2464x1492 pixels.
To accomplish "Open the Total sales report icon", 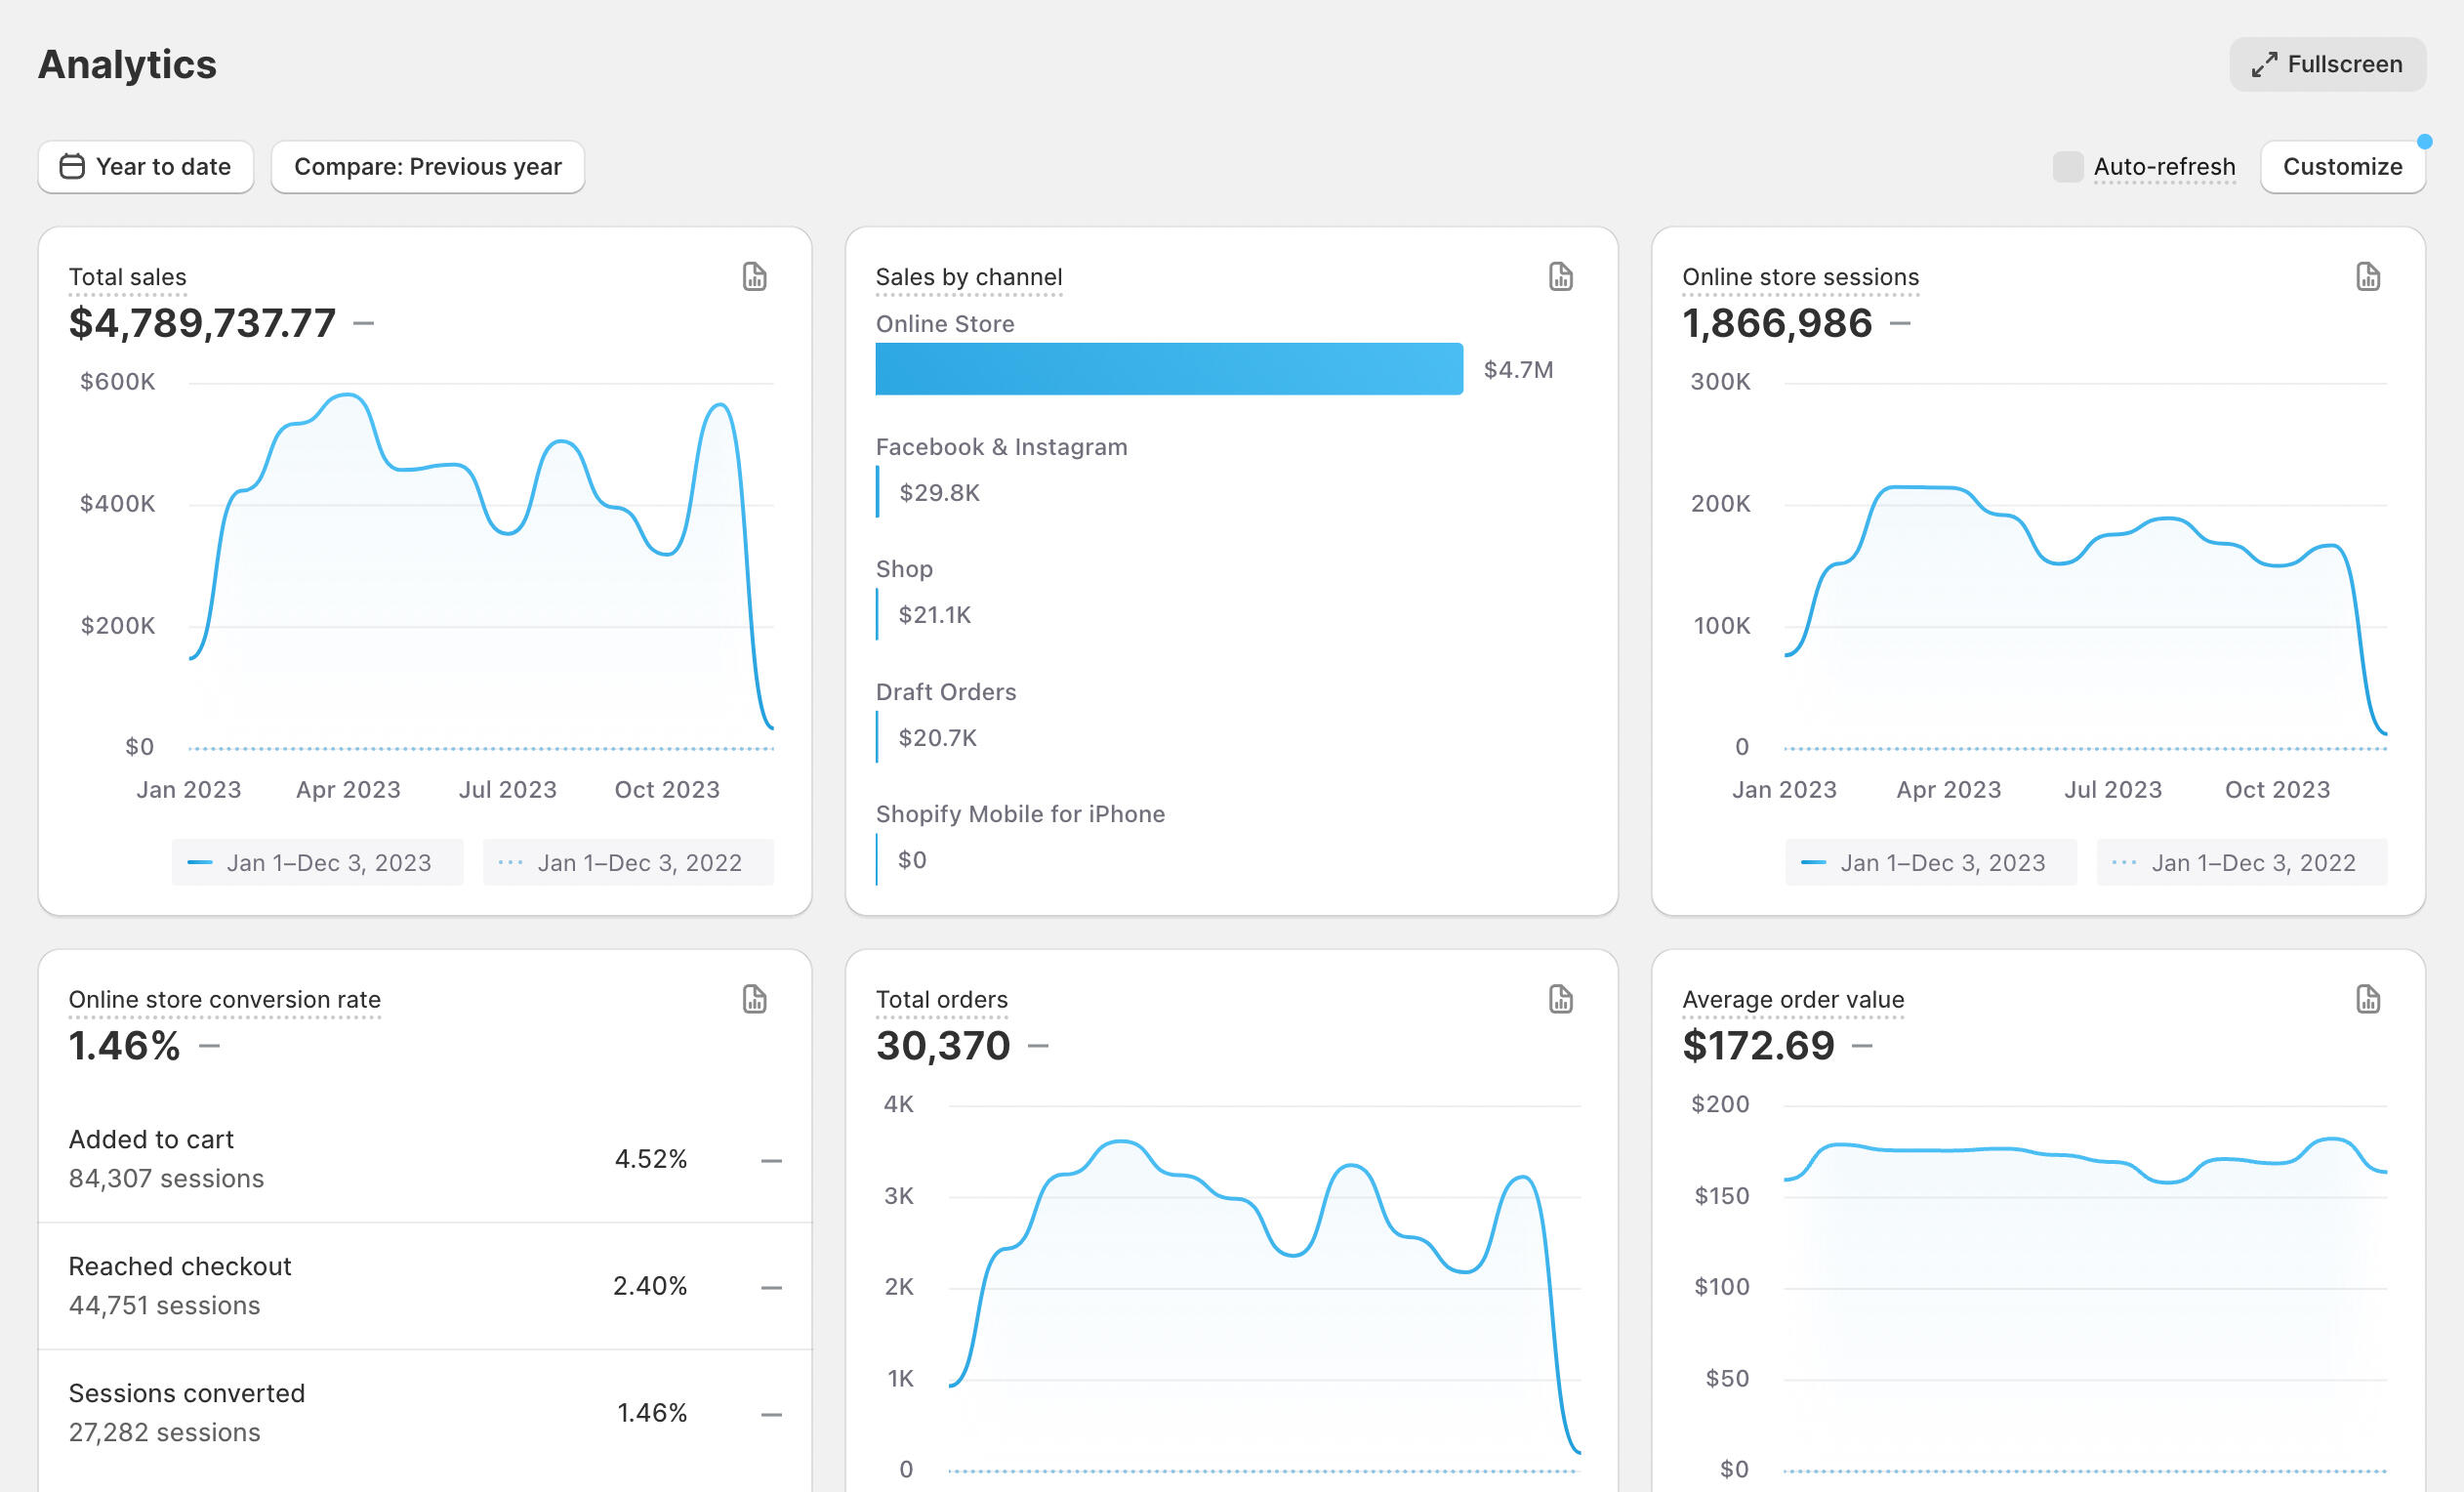I will click(754, 277).
